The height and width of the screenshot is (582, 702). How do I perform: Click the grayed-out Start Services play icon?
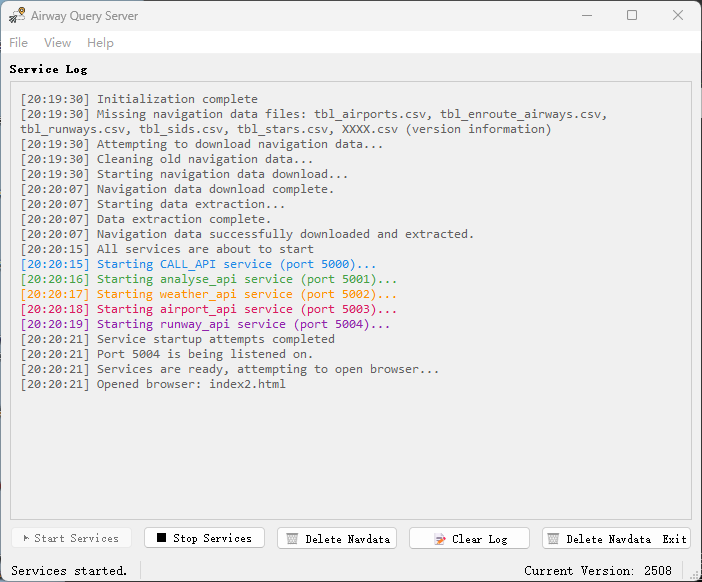click(x=26, y=538)
